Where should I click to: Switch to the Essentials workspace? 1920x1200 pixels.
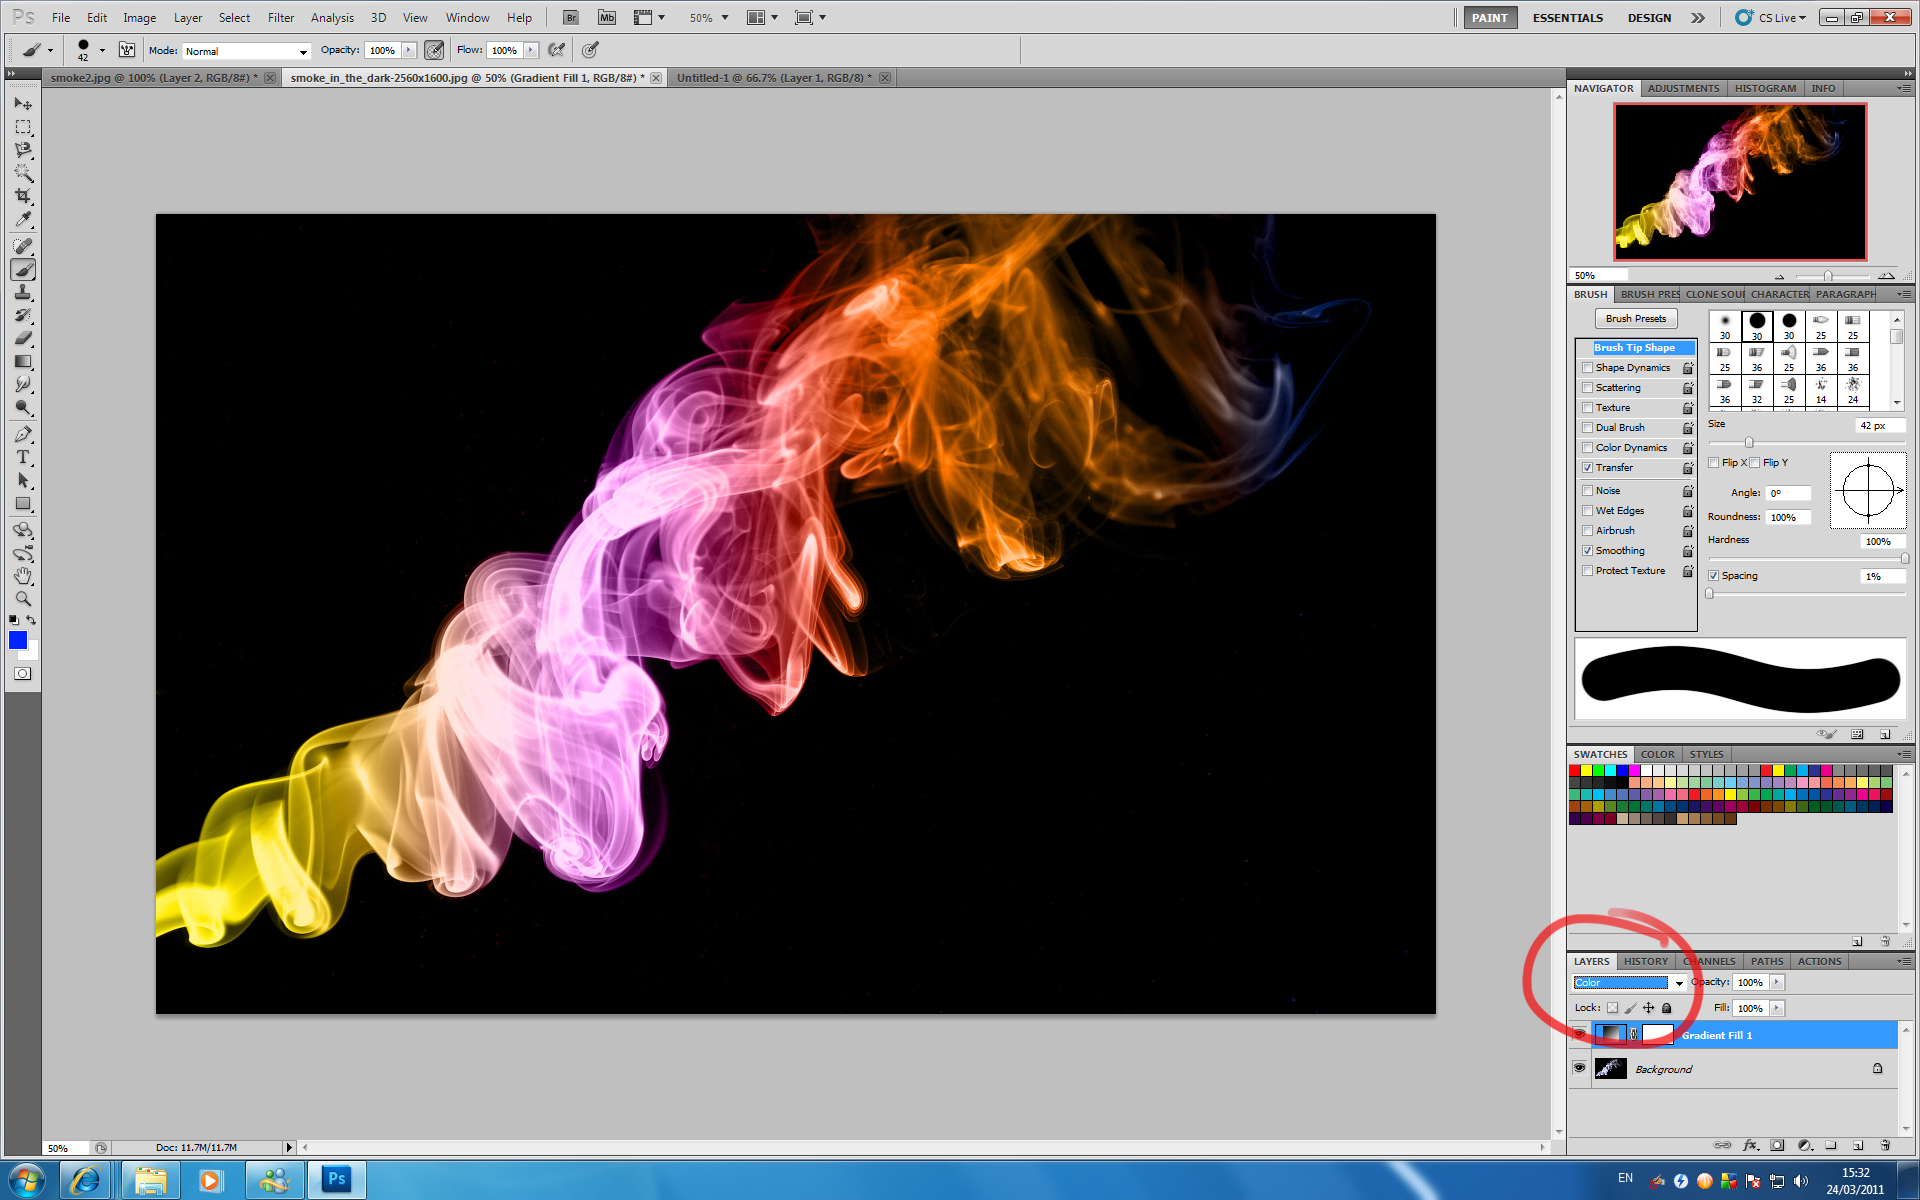1567,18
